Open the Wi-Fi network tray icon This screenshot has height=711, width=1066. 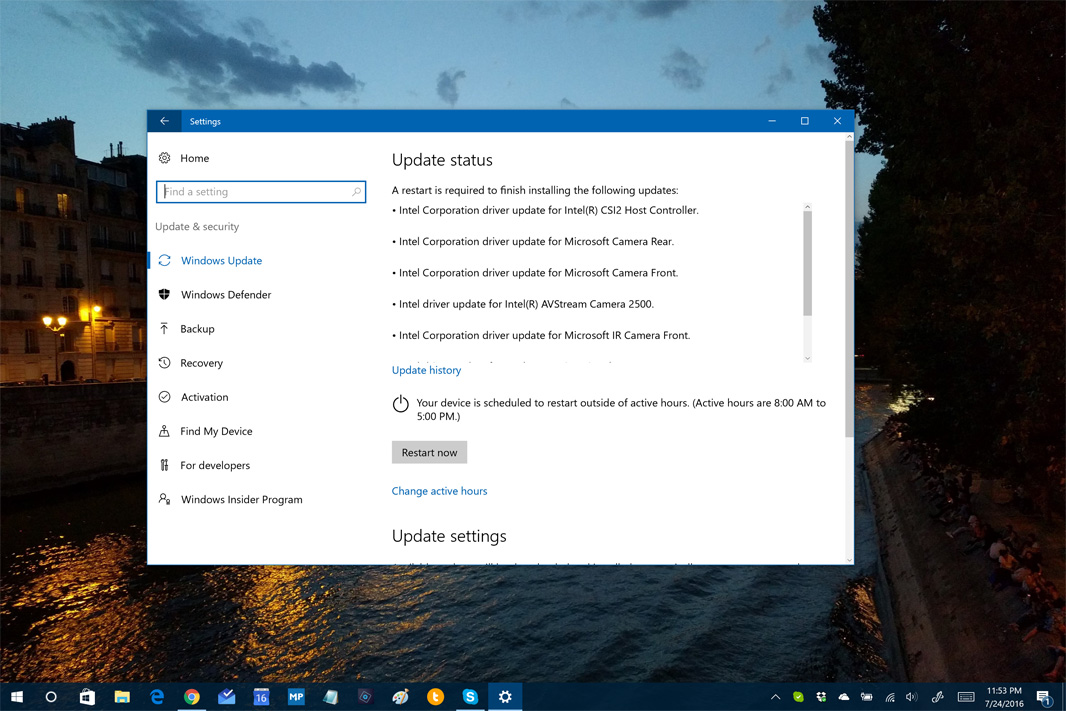pyautogui.click(x=889, y=697)
